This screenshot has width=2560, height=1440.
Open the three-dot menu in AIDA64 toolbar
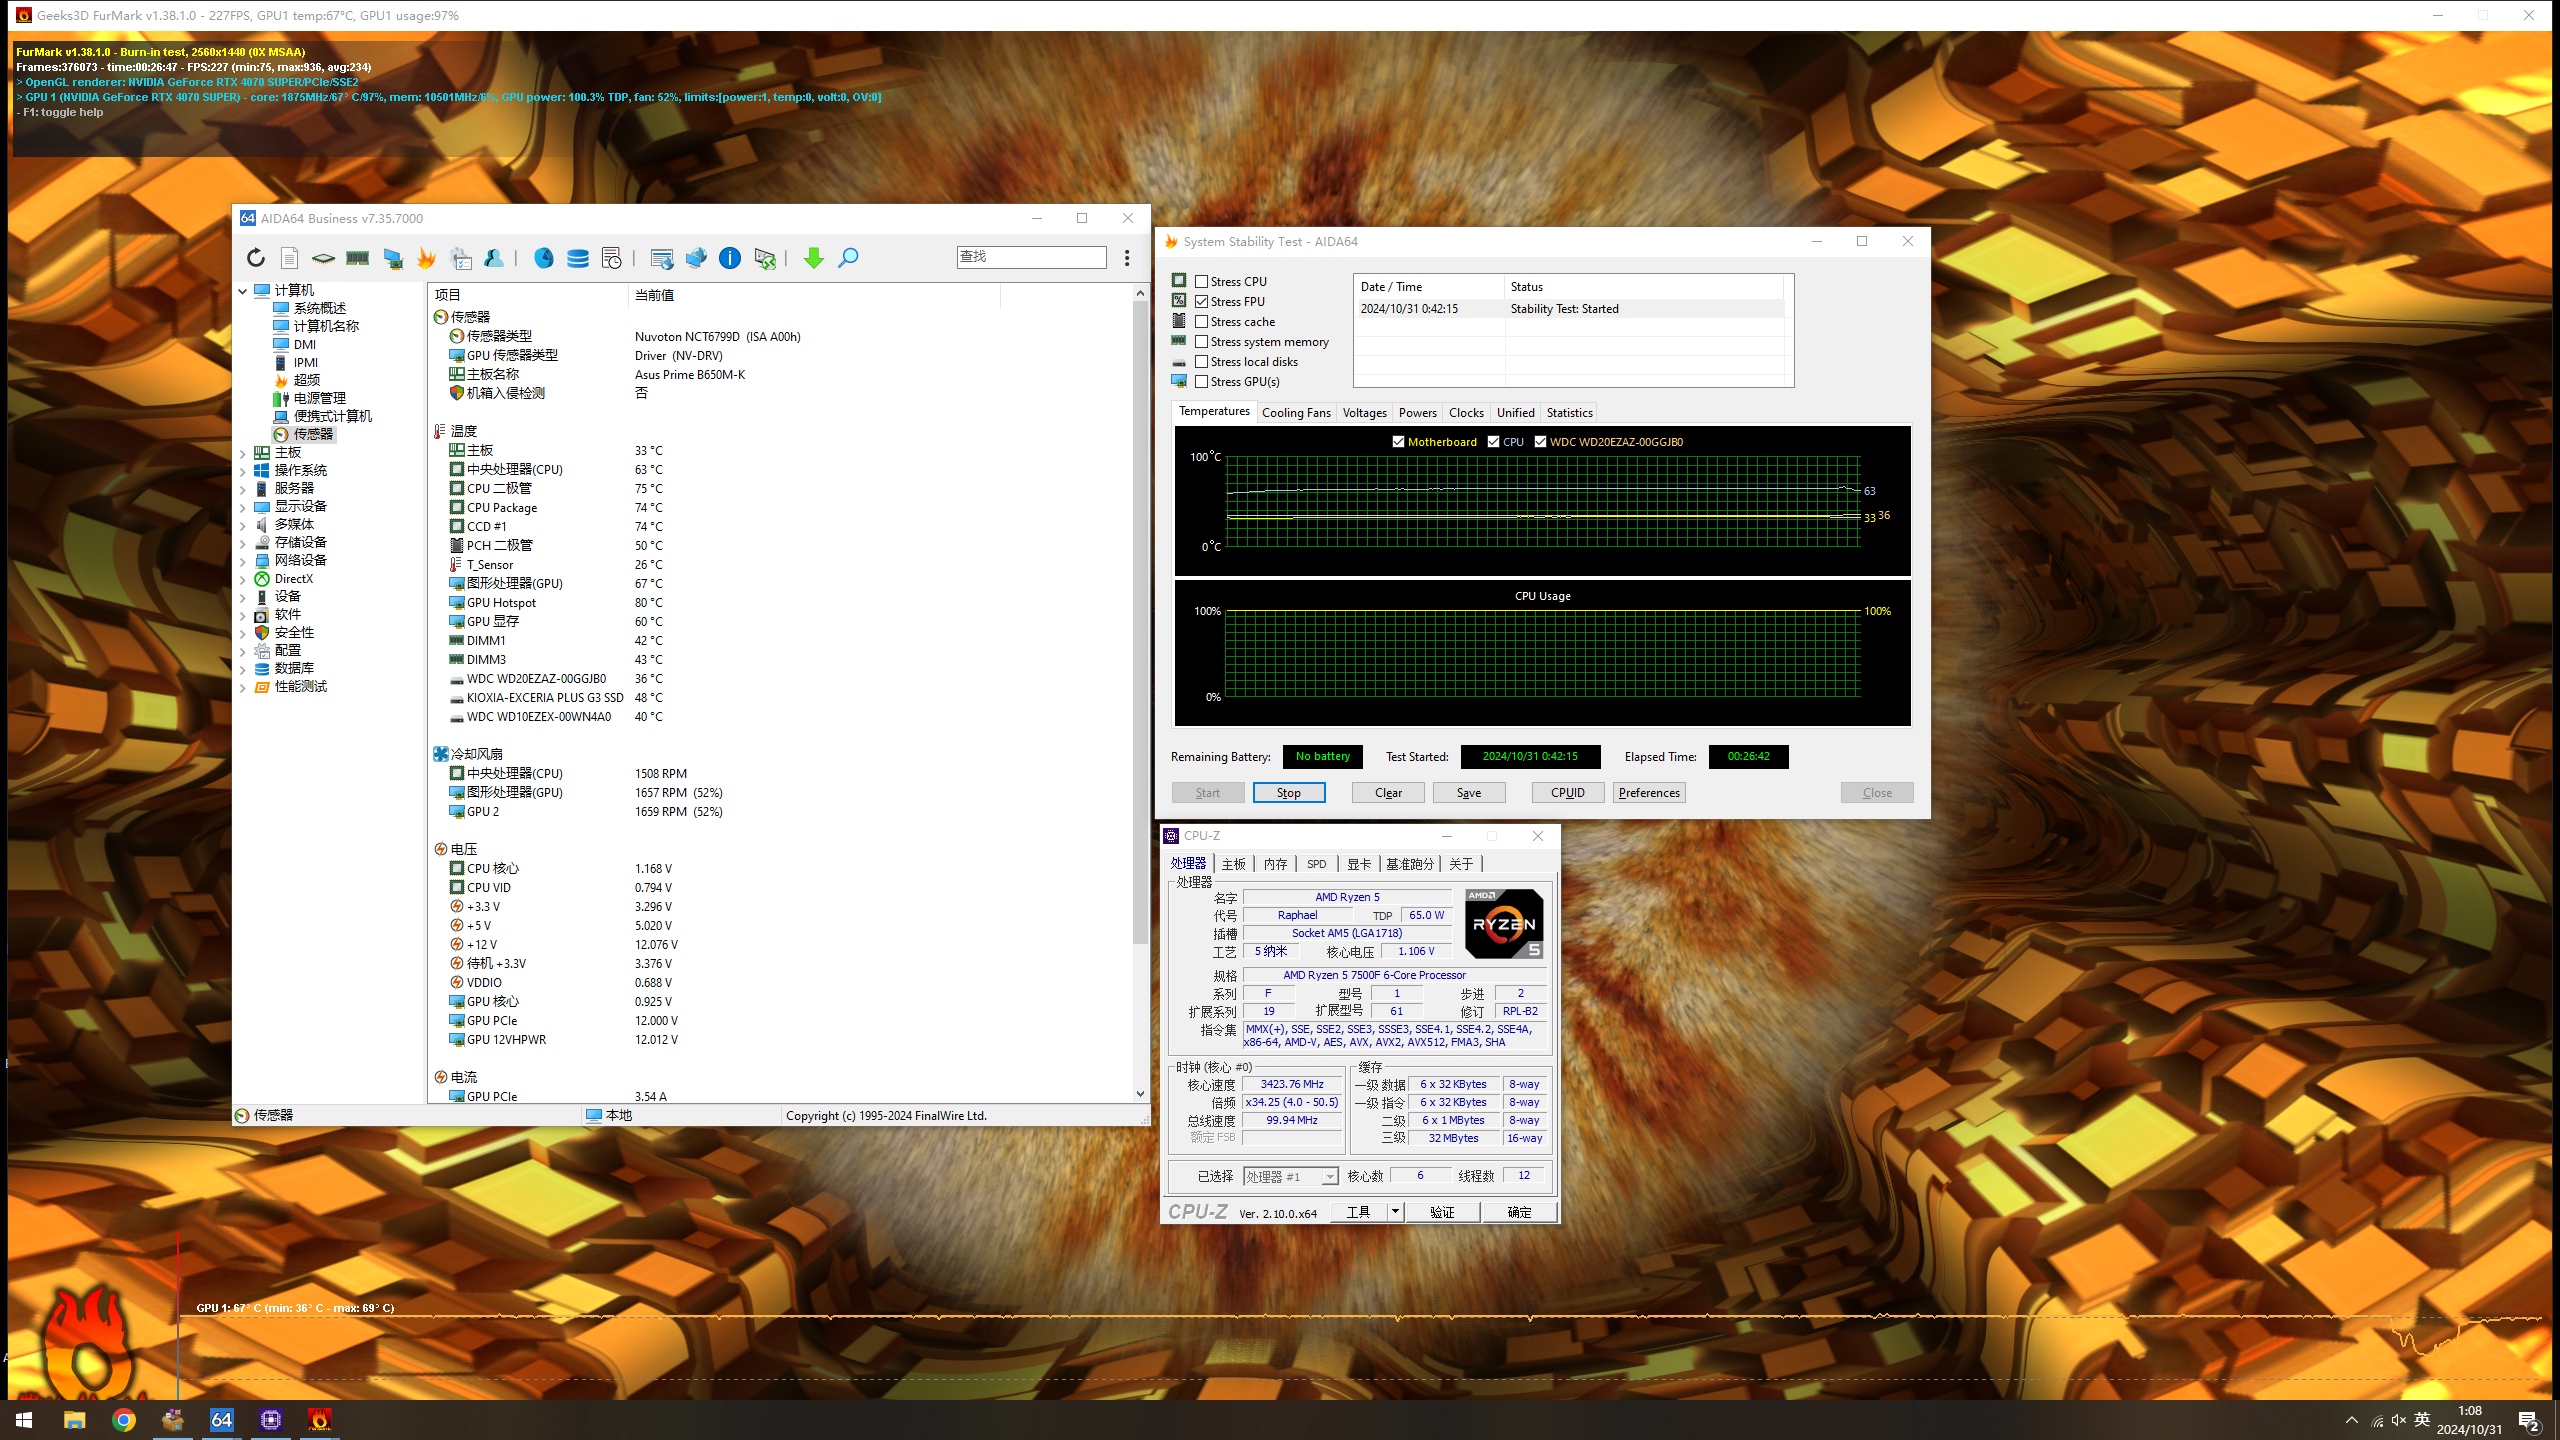[1127, 258]
